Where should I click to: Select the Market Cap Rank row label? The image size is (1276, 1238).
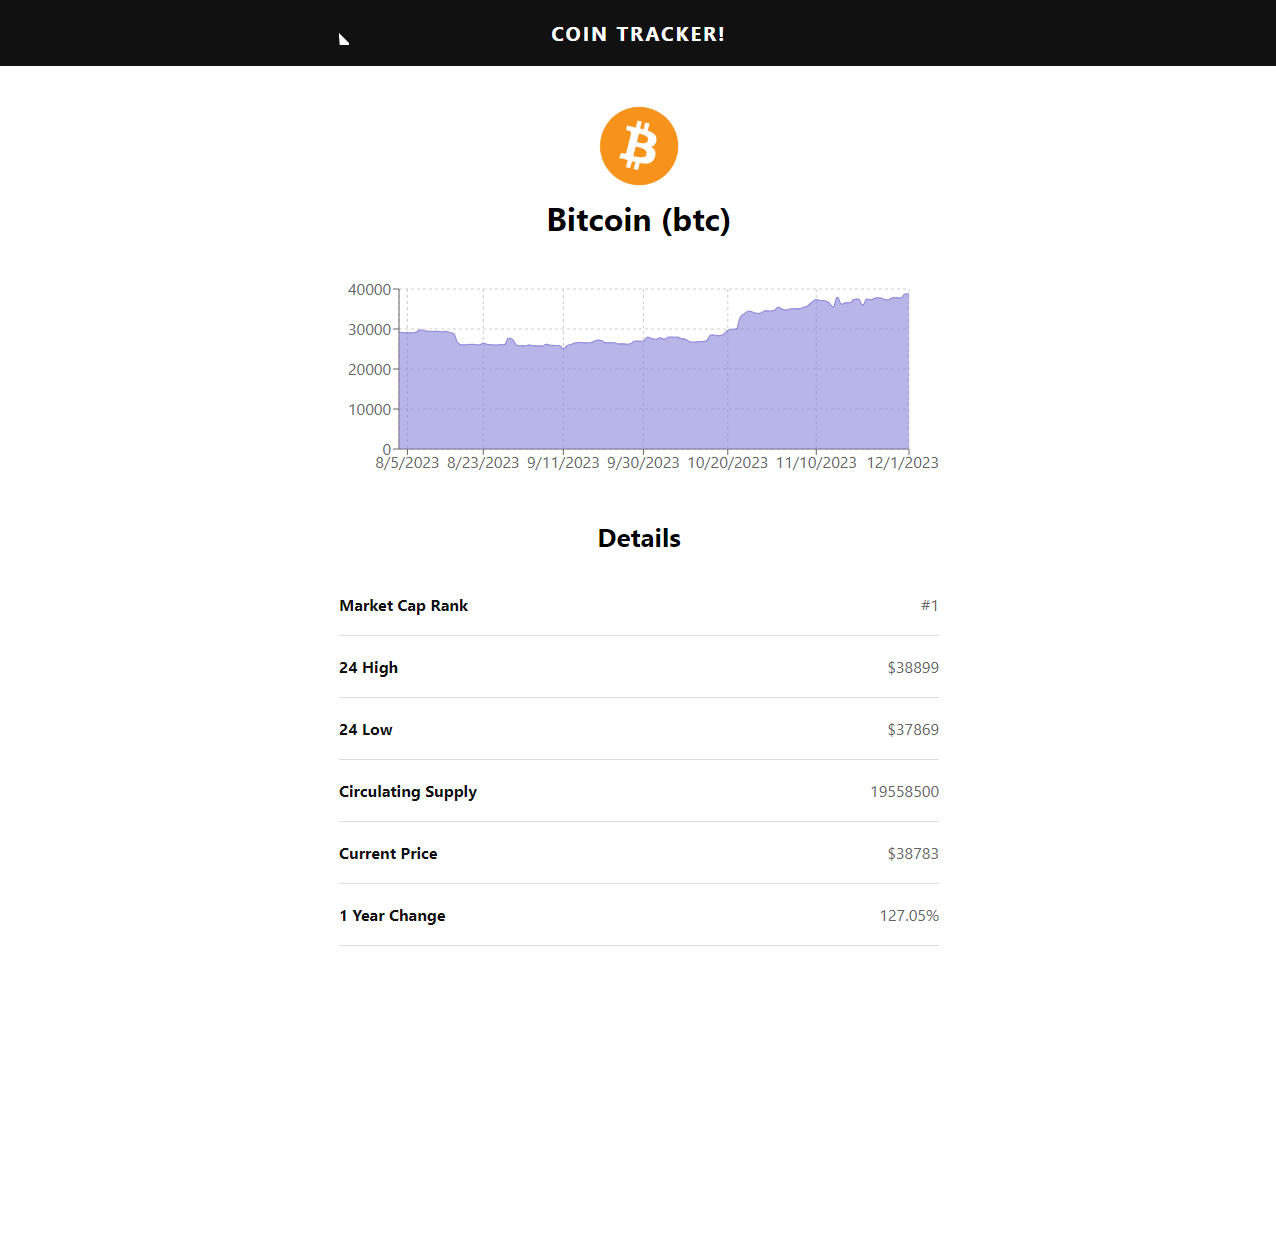coord(403,606)
